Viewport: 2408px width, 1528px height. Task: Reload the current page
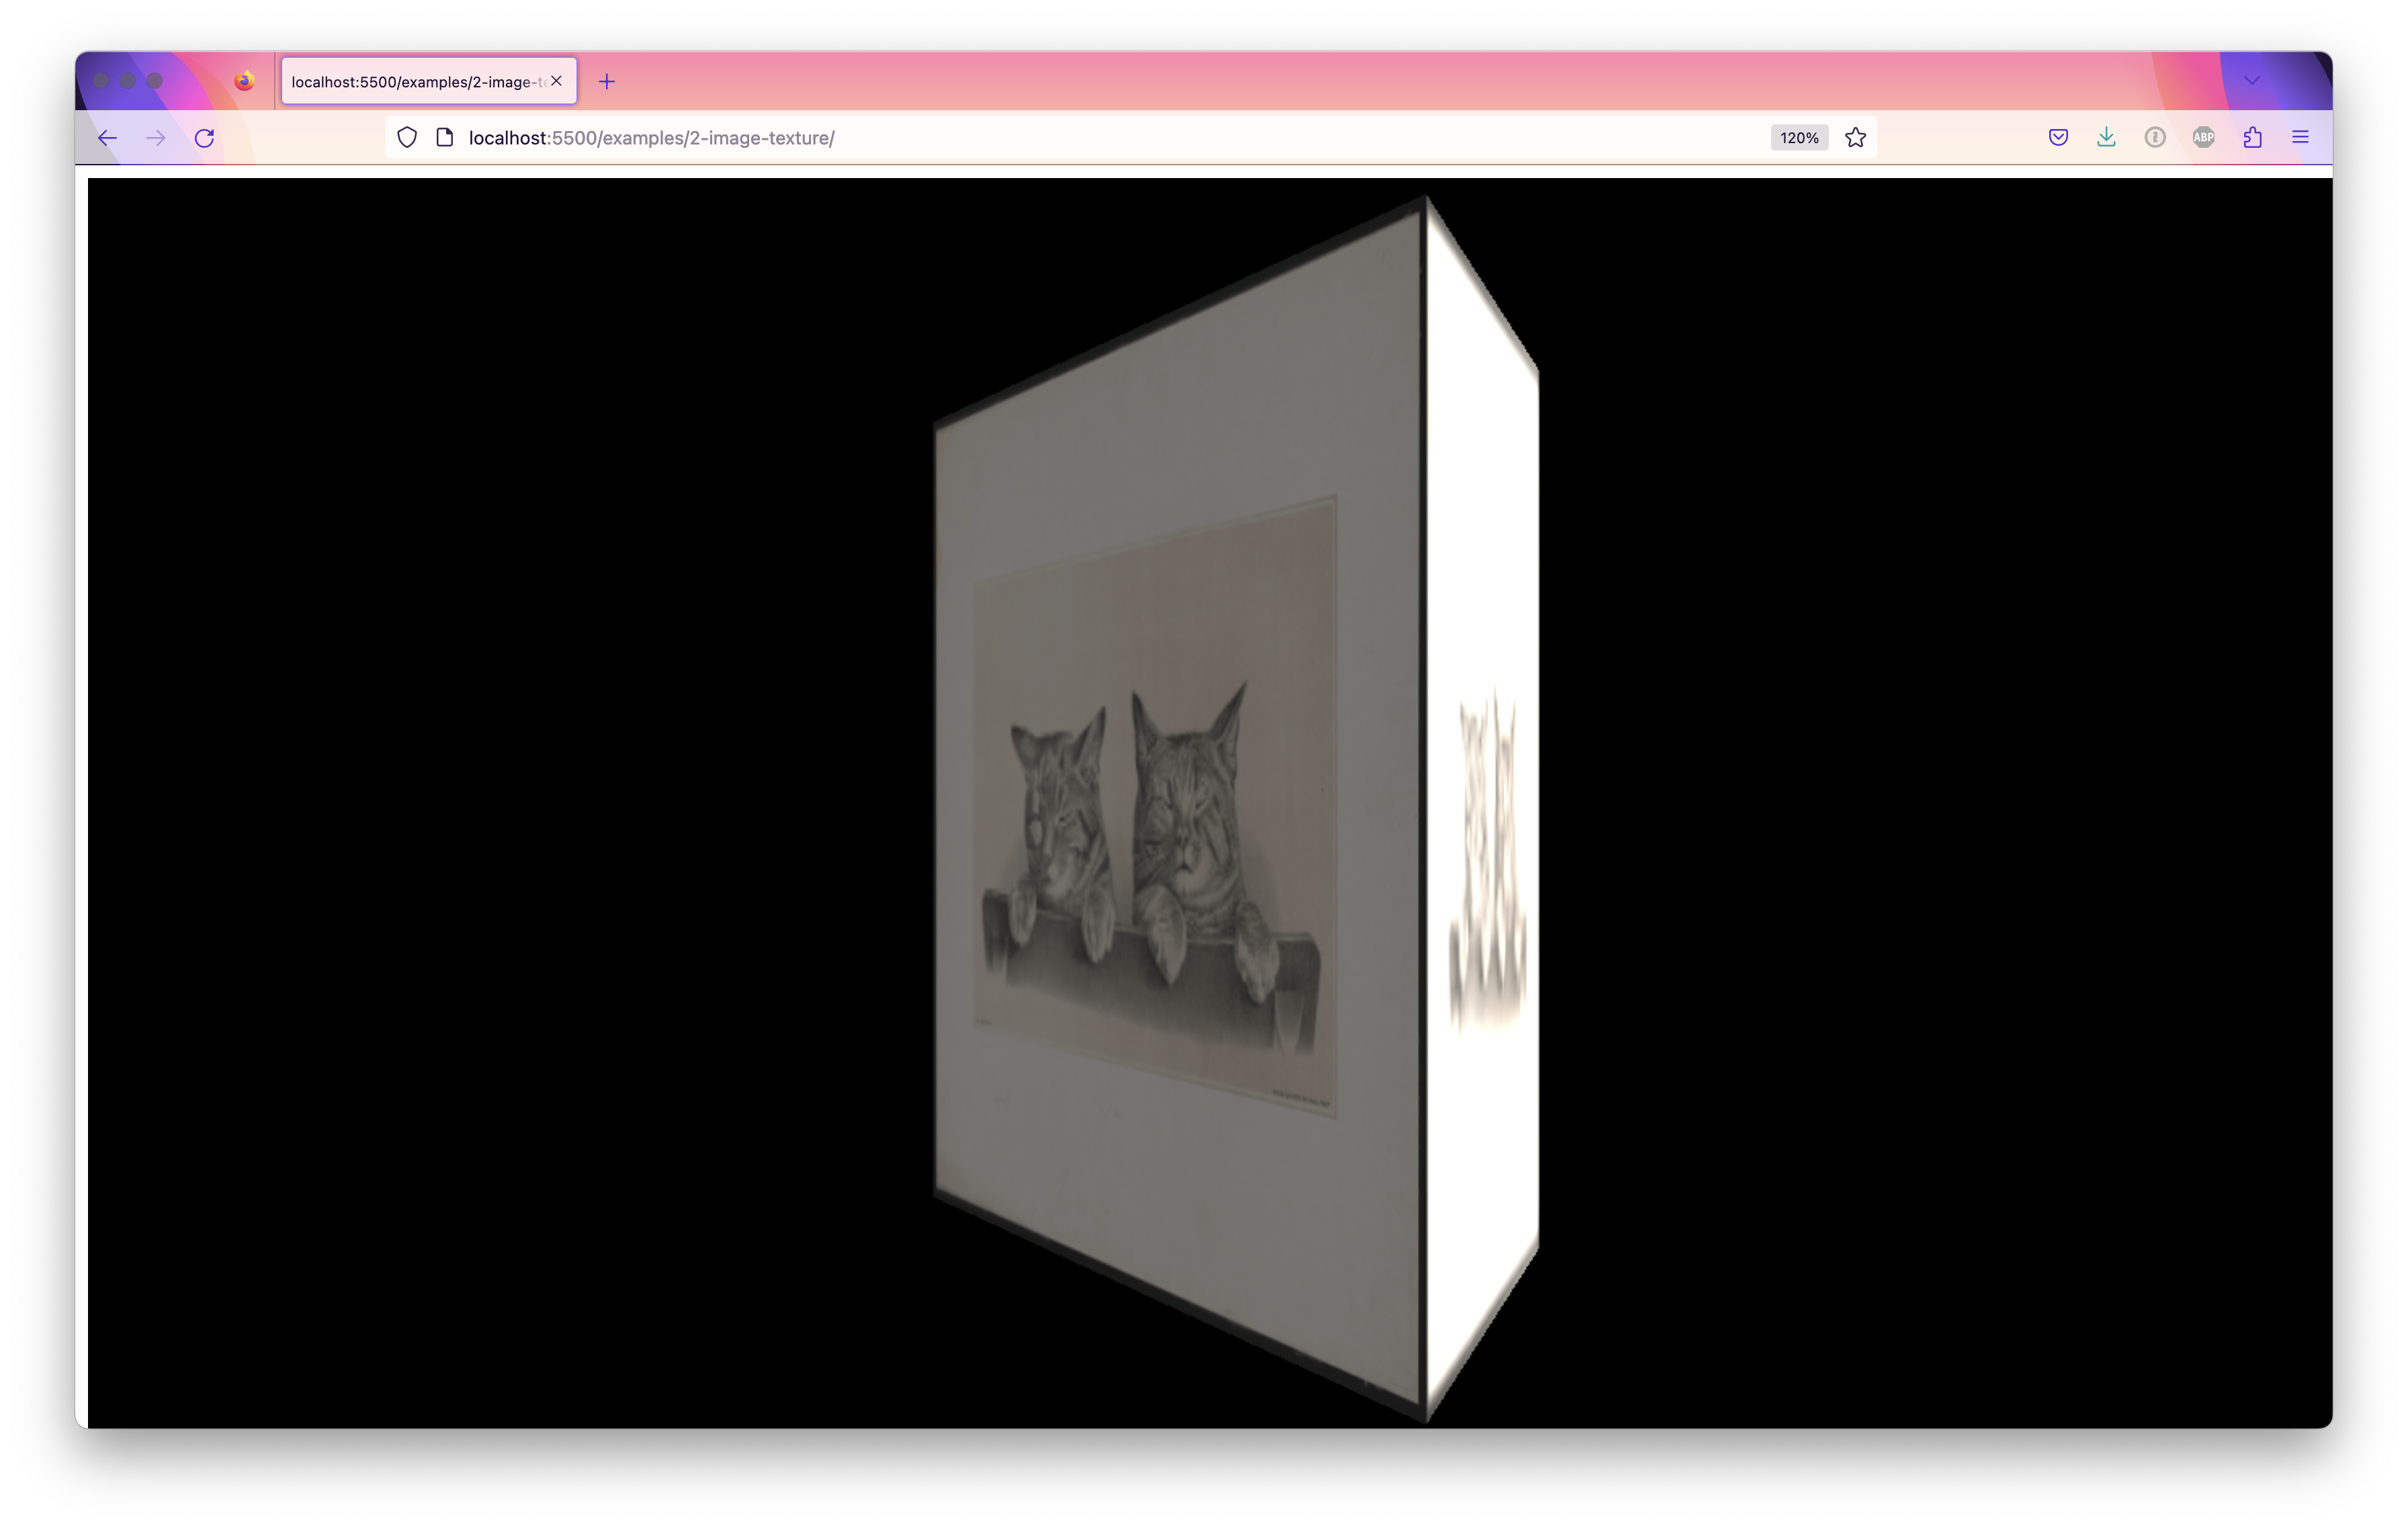tap(205, 138)
